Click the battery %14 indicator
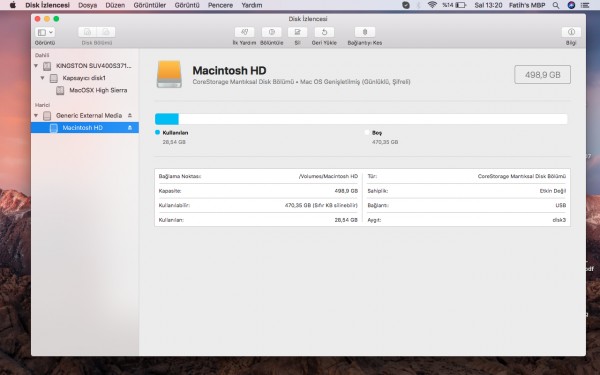Image resolution: width=600 pixels, height=375 pixels. click(x=454, y=5)
